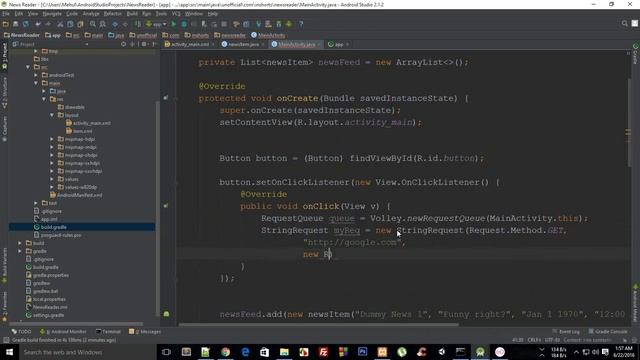Viewport: 640px width, 360px height.
Task: Select proguard-rules.pro in project tree
Action: (61, 235)
